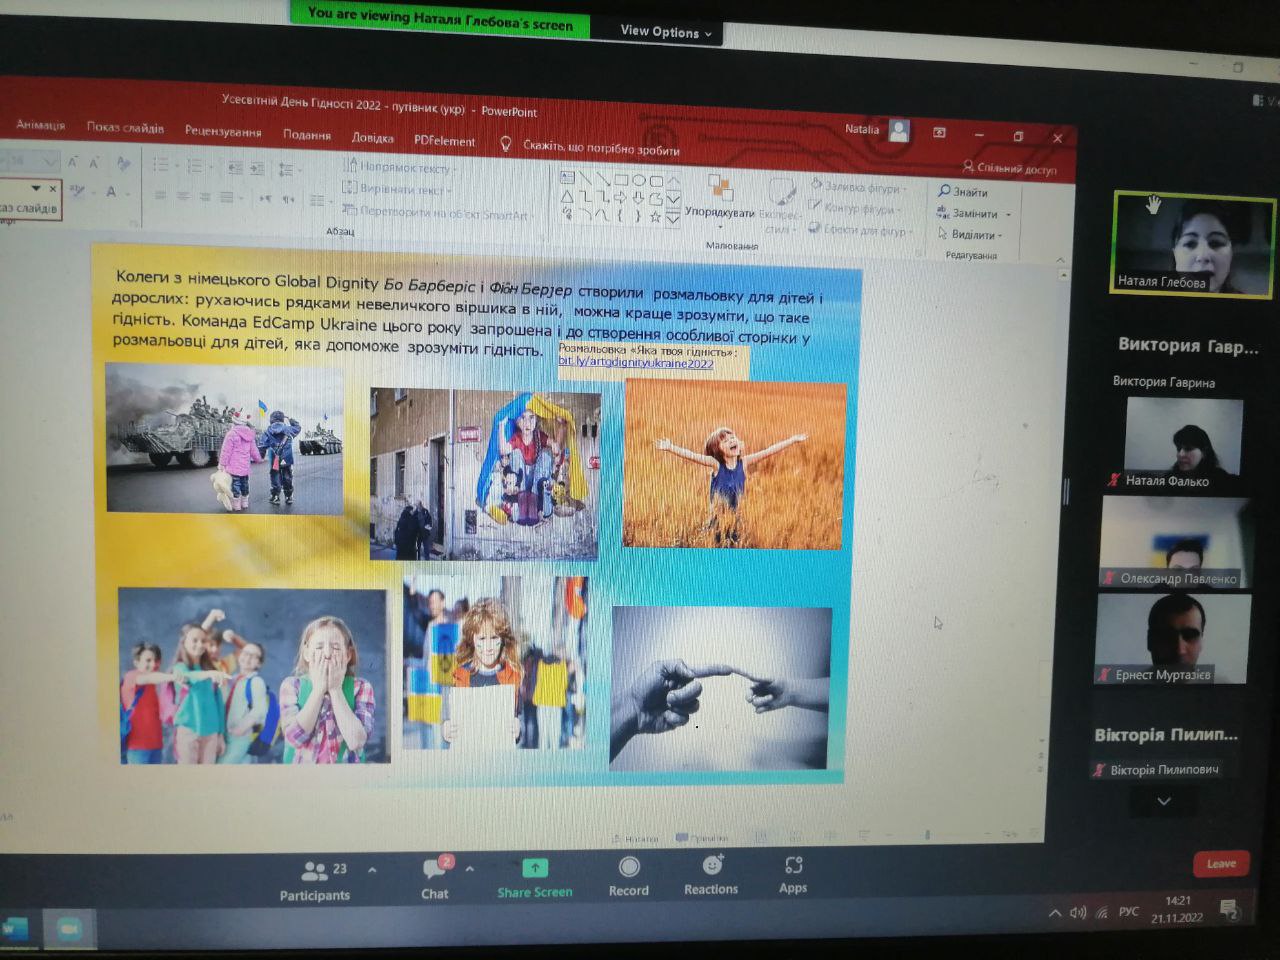The width and height of the screenshot is (1280, 960).
Task: Show more participants with the down chevron
Action: click(x=1164, y=801)
